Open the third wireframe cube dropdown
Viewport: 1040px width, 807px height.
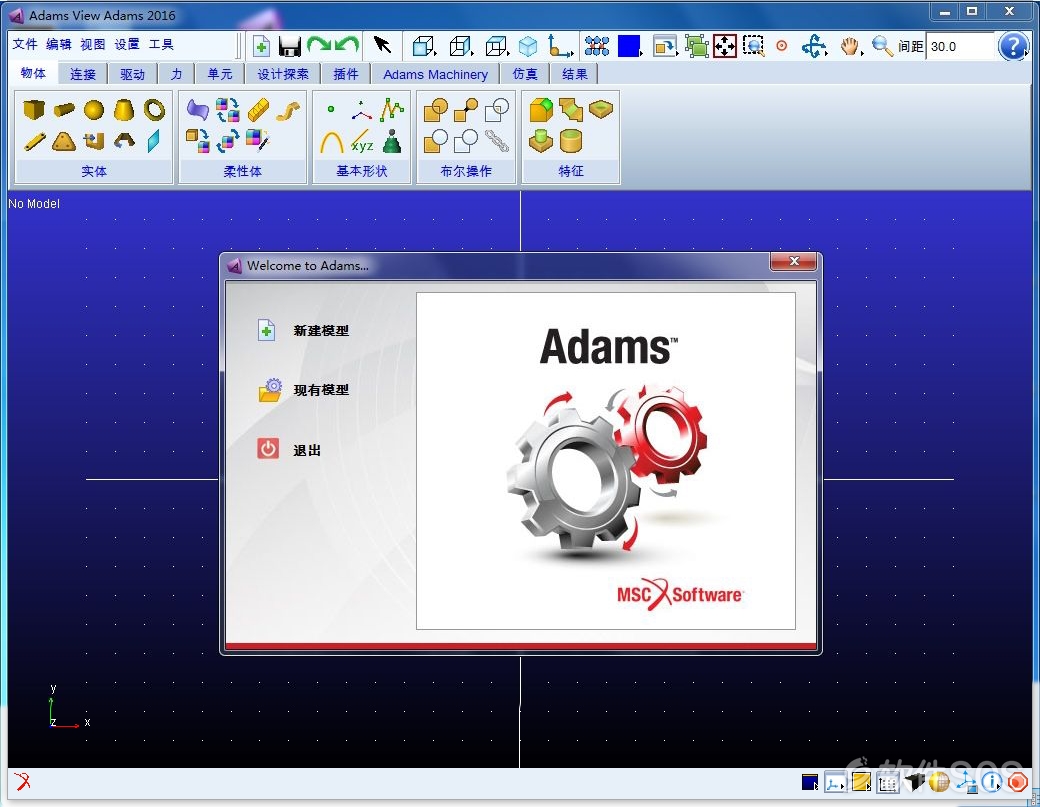click(x=497, y=46)
